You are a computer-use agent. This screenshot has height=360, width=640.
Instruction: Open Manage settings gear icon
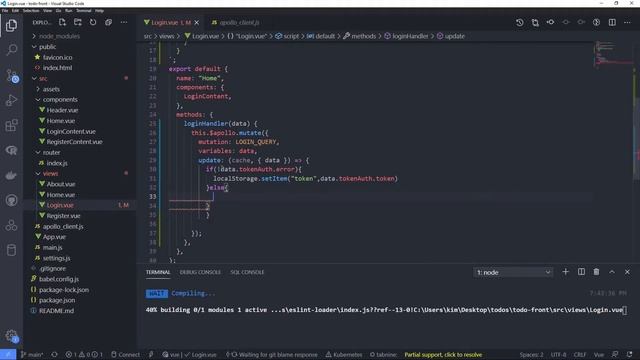point(11,336)
